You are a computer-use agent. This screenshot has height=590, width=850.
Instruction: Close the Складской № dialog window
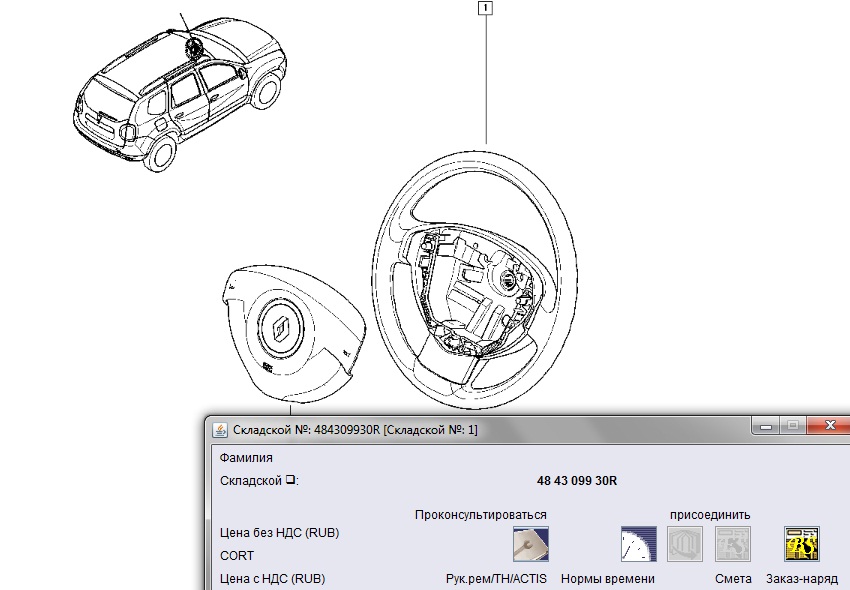tap(829, 427)
